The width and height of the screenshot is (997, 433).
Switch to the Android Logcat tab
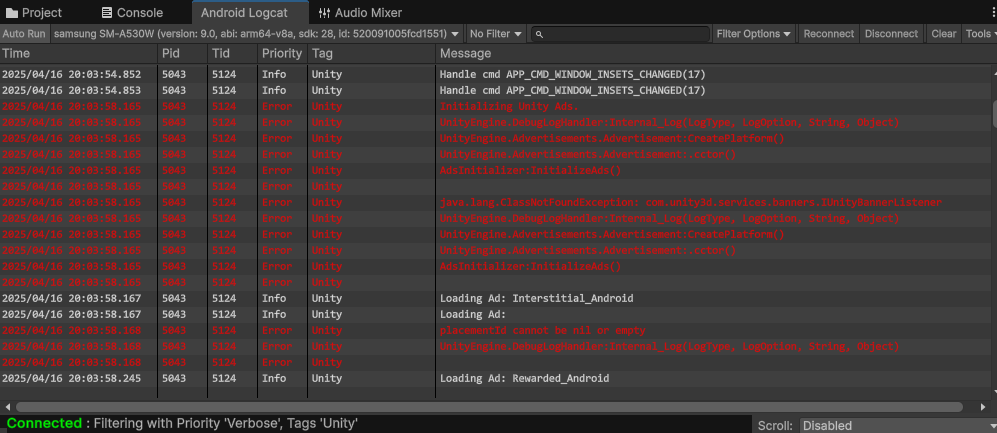pyautogui.click(x=245, y=13)
